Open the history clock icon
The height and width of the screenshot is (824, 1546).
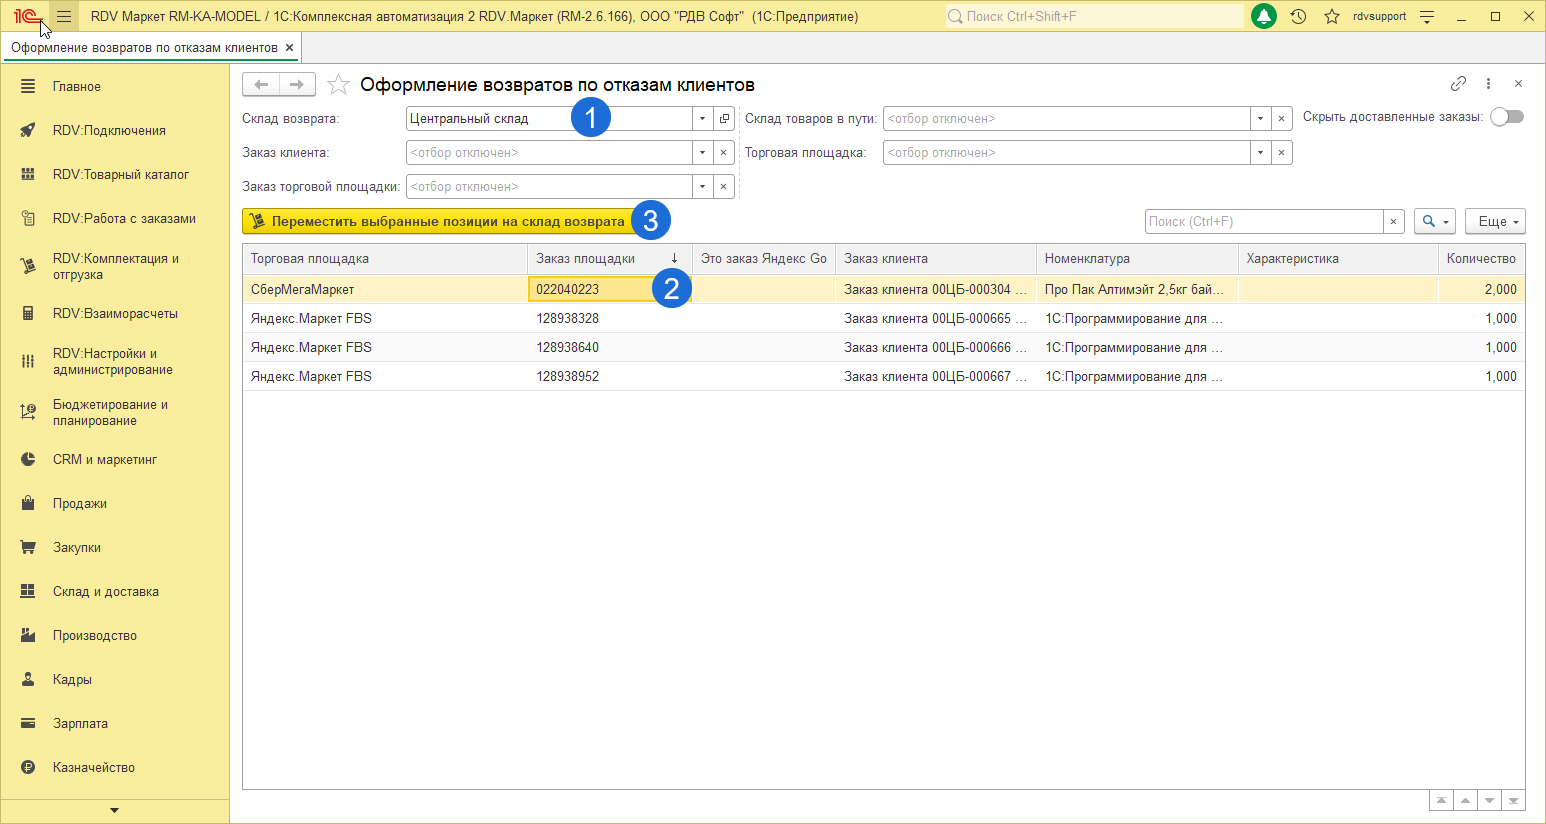[1298, 16]
